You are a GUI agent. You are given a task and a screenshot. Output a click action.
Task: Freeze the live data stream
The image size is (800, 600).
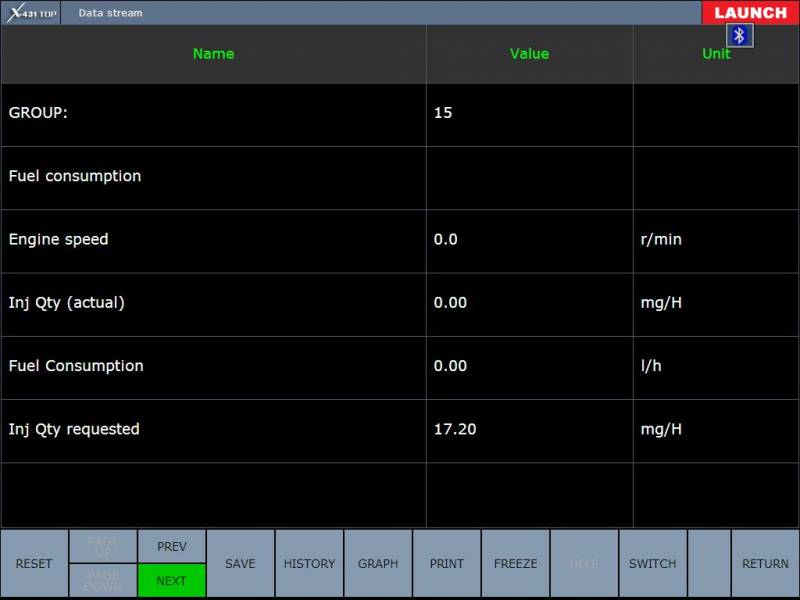[x=515, y=564]
